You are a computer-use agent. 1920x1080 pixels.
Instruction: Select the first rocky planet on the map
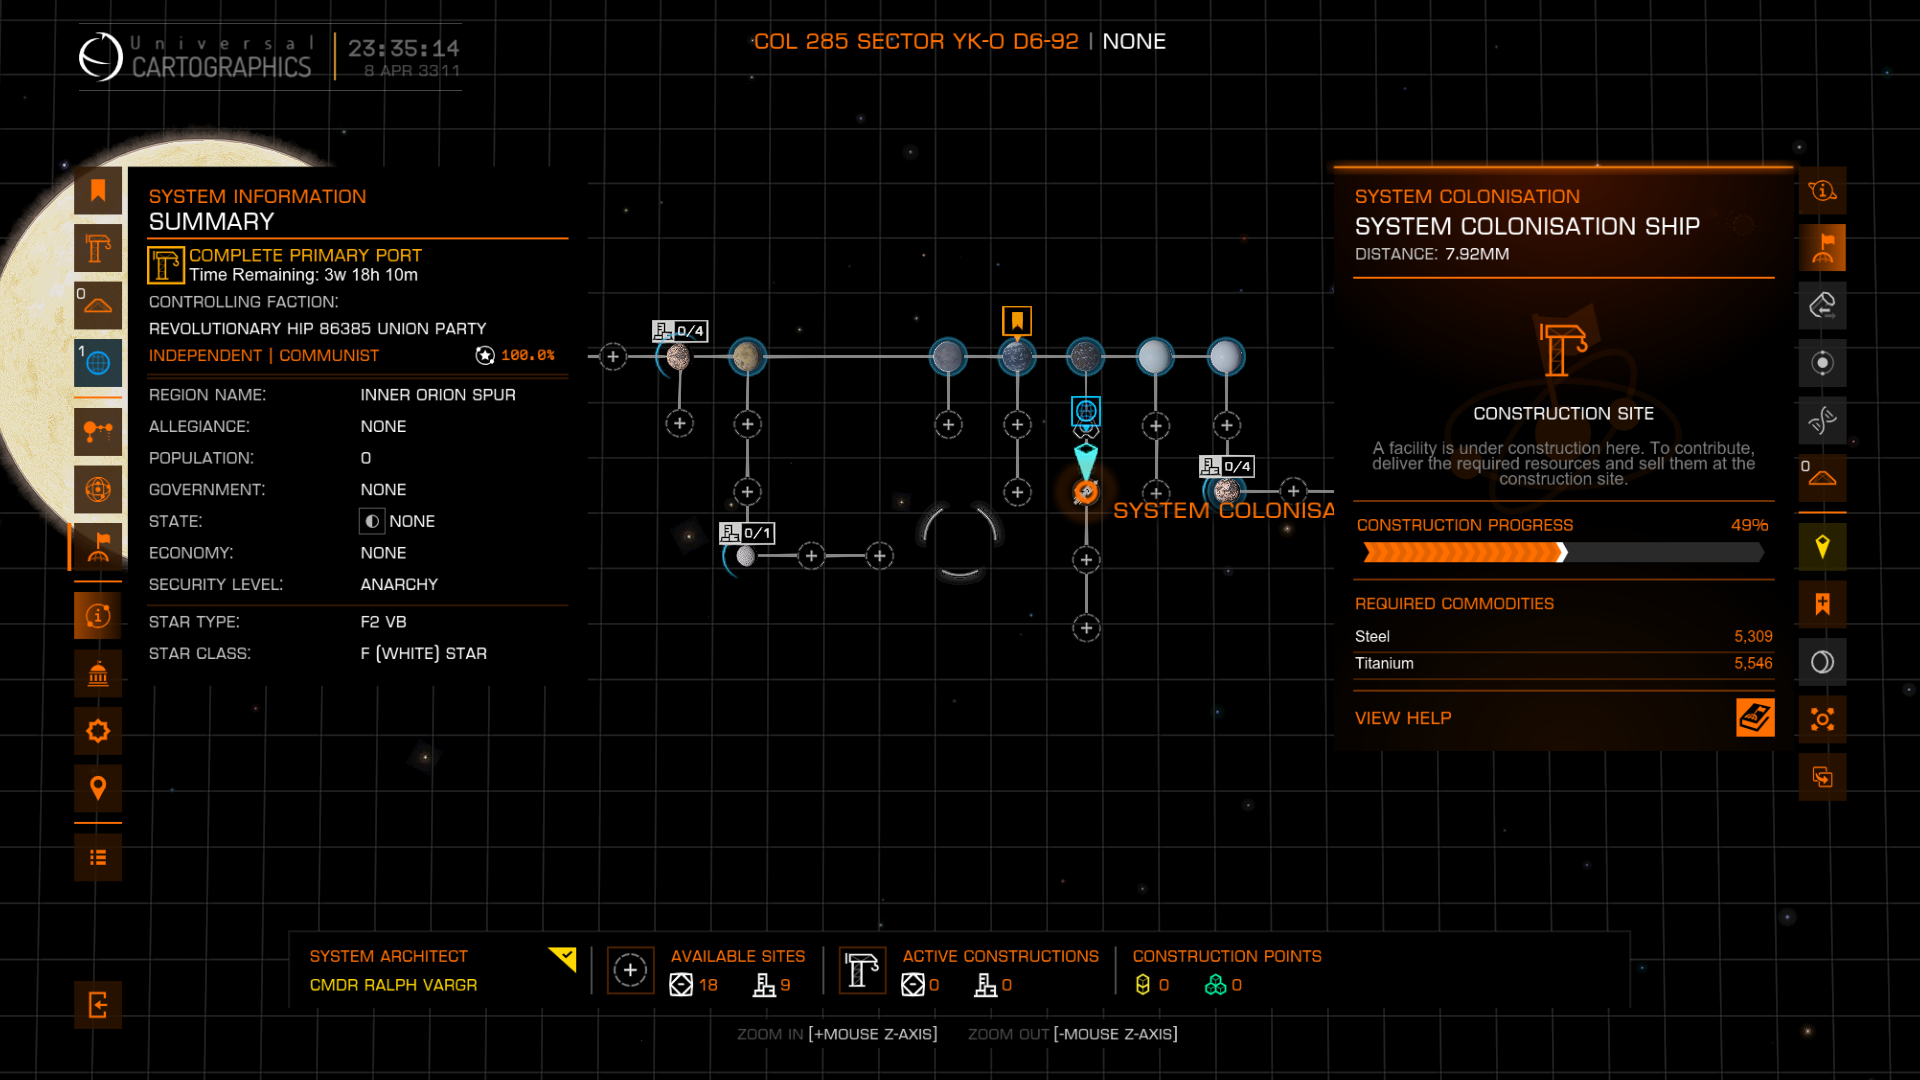tap(678, 357)
